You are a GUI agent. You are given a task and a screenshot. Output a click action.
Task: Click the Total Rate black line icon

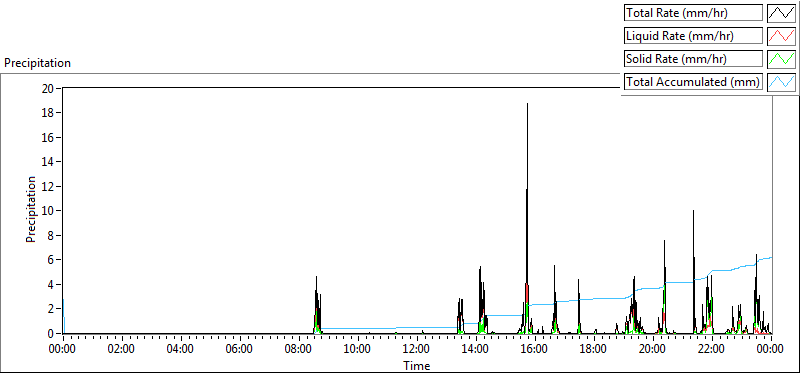(781, 12)
